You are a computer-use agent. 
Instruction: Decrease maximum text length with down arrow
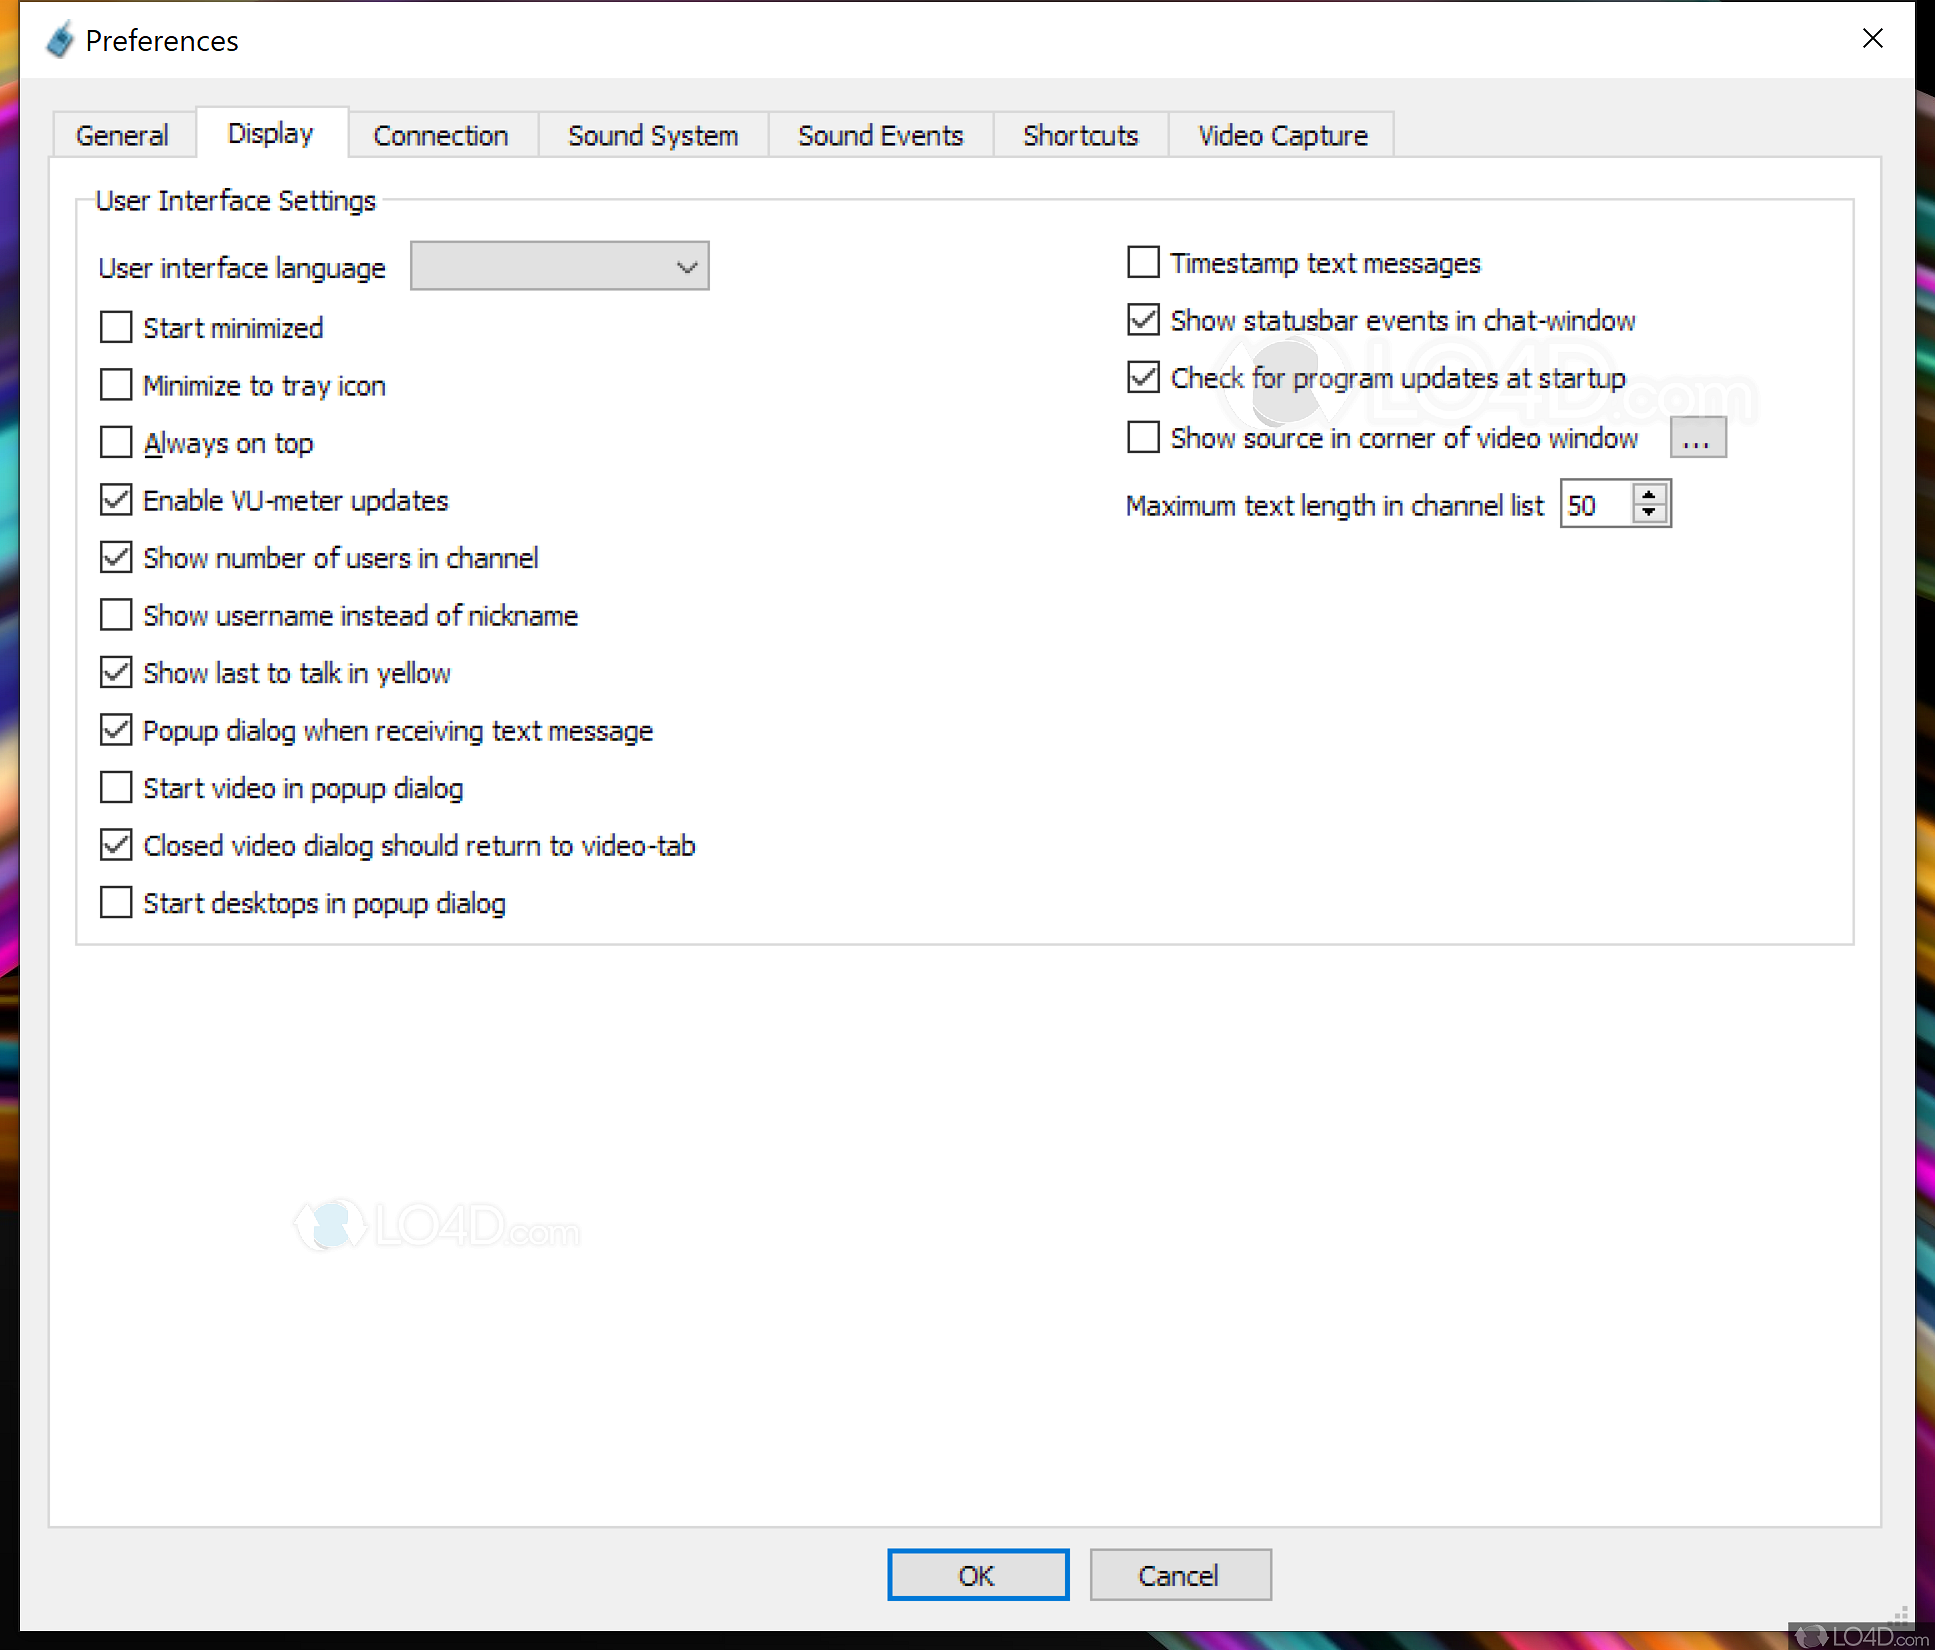[1649, 514]
